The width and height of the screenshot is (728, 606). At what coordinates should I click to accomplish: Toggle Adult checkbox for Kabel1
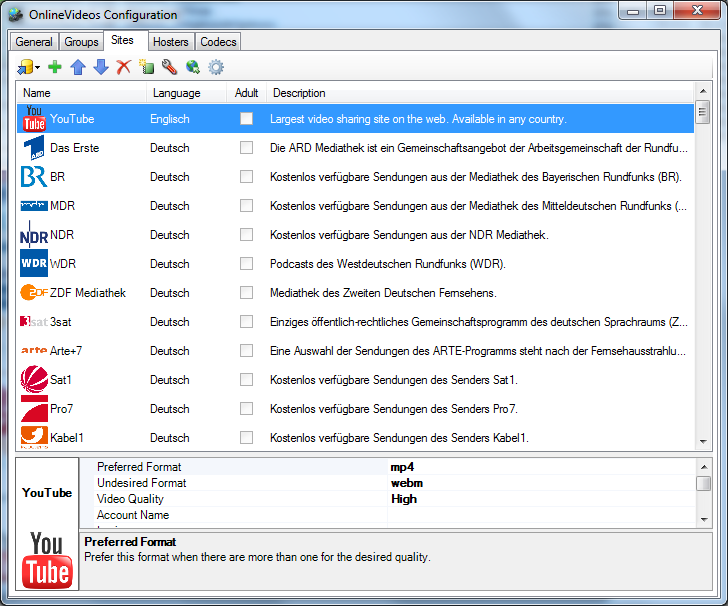(x=247, y=437)
